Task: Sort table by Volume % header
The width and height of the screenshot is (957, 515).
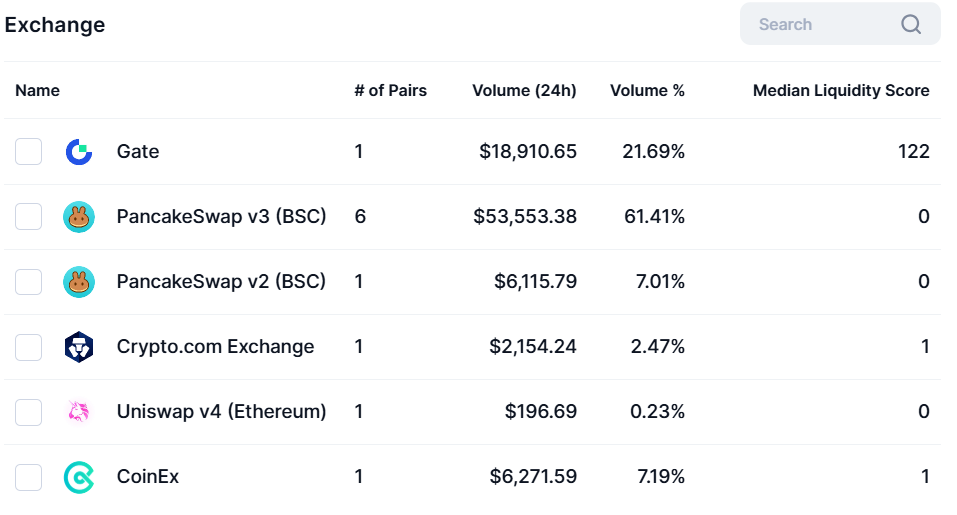Action: click(x=647, y=90)
